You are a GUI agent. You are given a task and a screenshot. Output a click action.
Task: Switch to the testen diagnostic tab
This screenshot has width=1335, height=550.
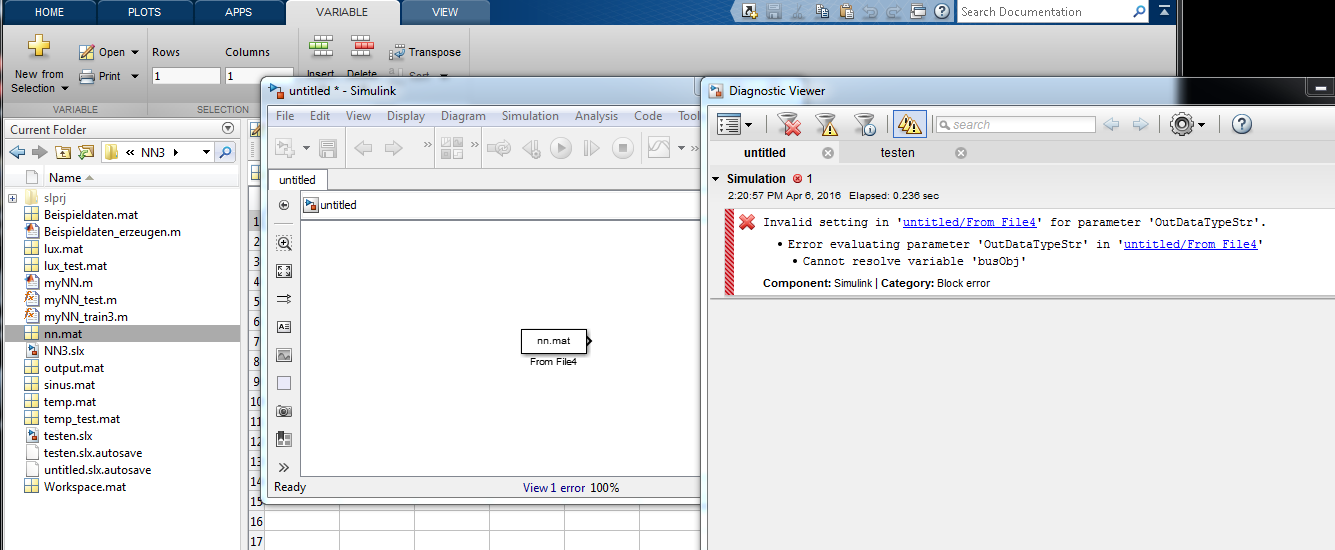pos(897,153)
